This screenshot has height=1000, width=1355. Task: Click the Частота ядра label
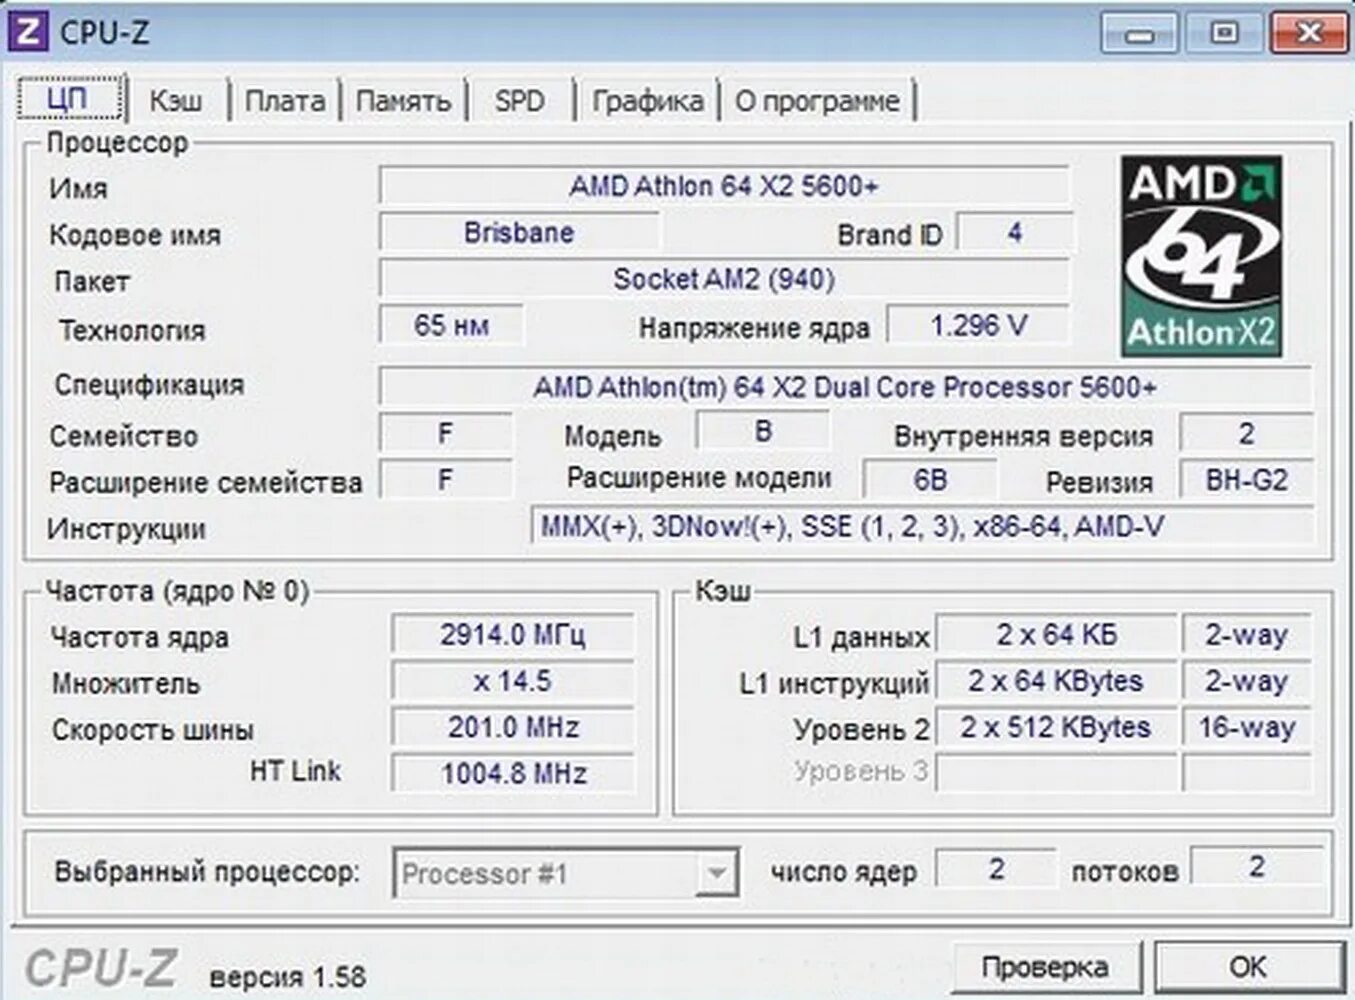[140, 637]
